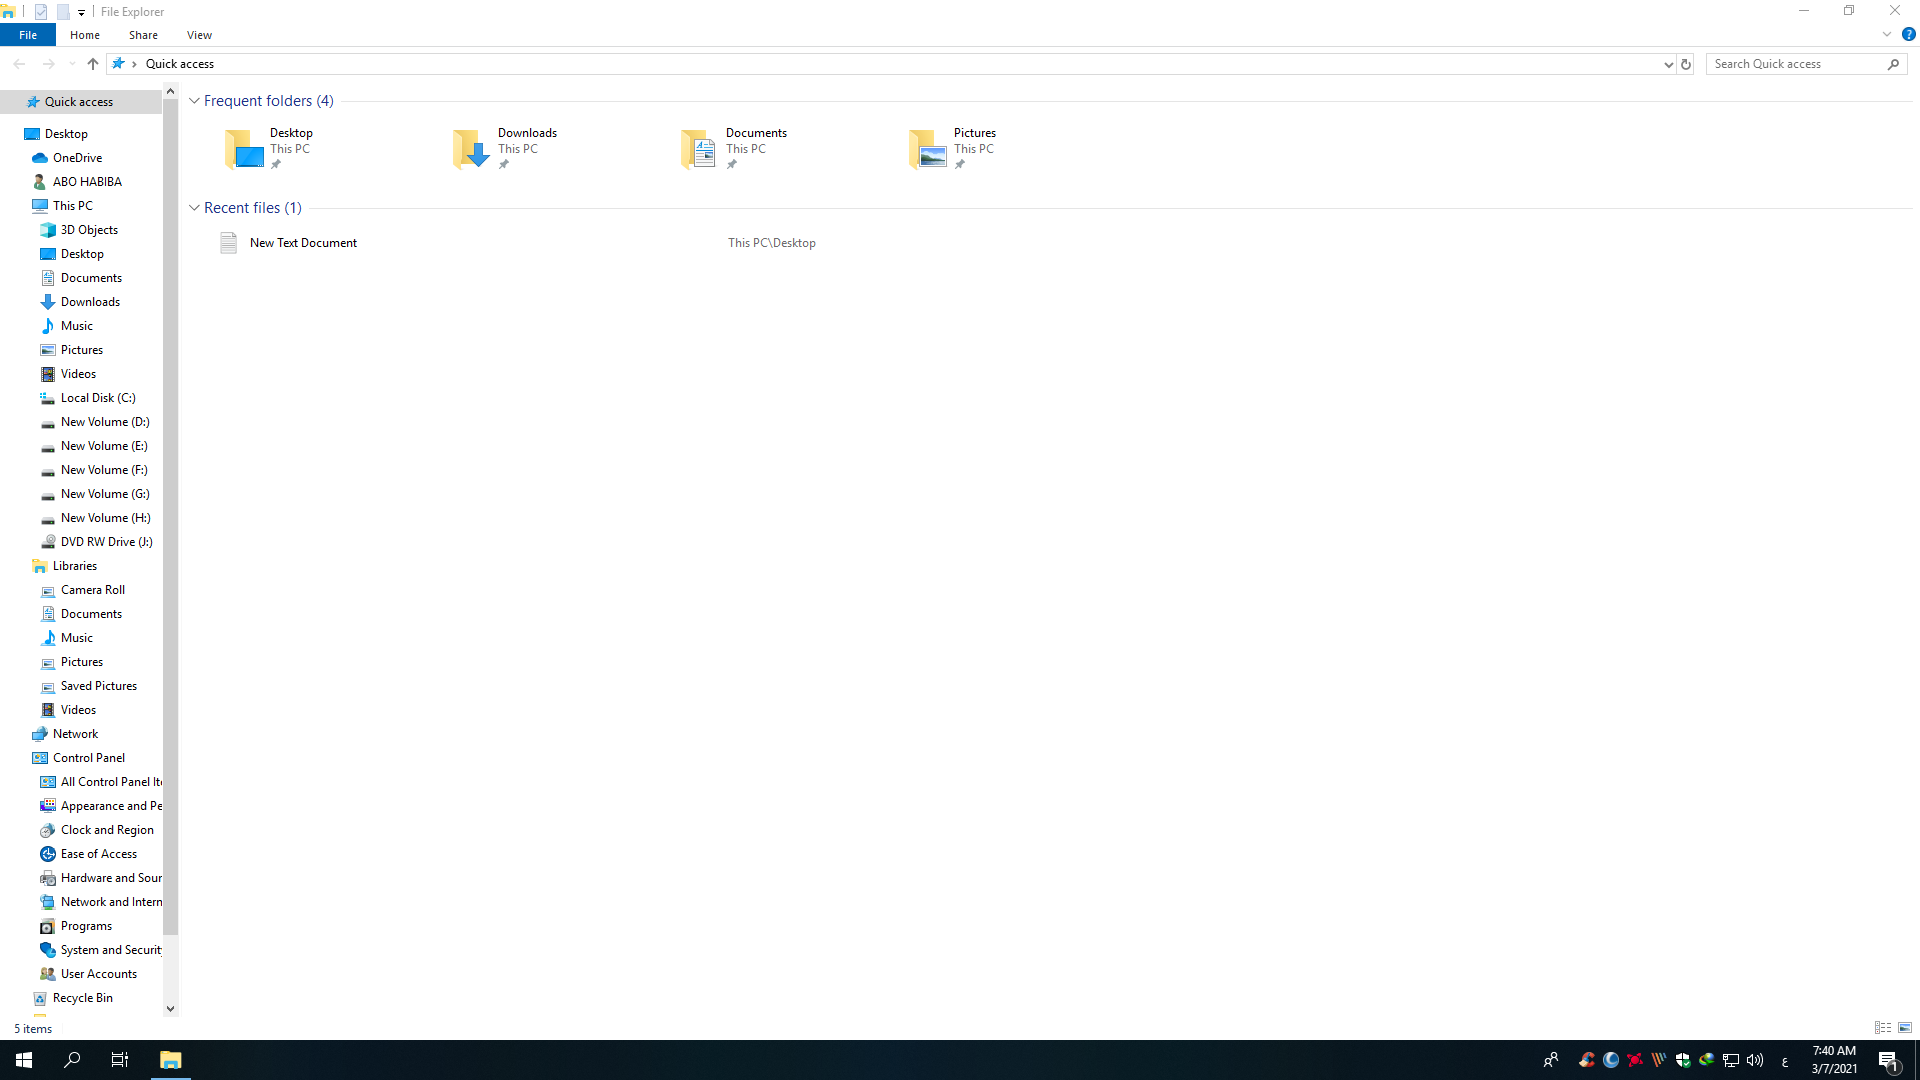Viewport: 1920px width, 1080px height.
Task: Click File Explorer taskbar icon
Action: point(170,1060)
